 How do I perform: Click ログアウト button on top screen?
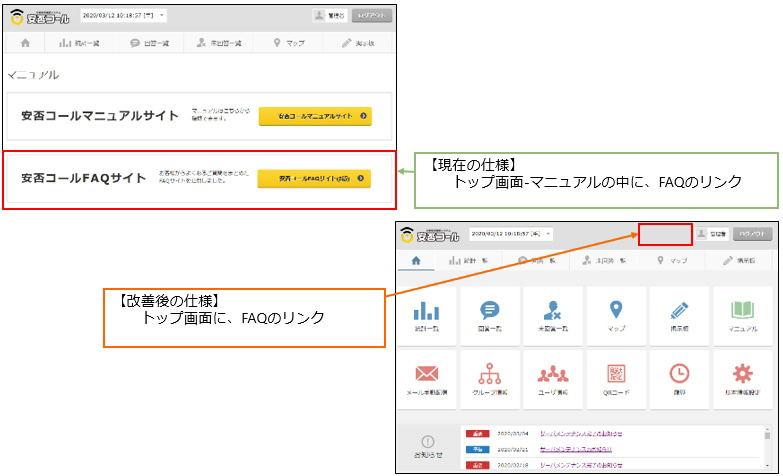pos(752,234)
